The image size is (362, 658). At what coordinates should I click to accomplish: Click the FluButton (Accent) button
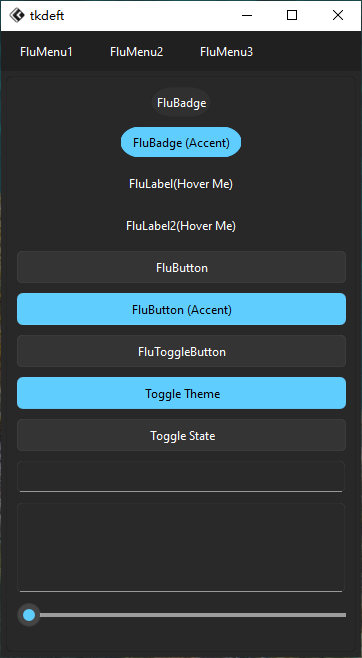point(181,309)
